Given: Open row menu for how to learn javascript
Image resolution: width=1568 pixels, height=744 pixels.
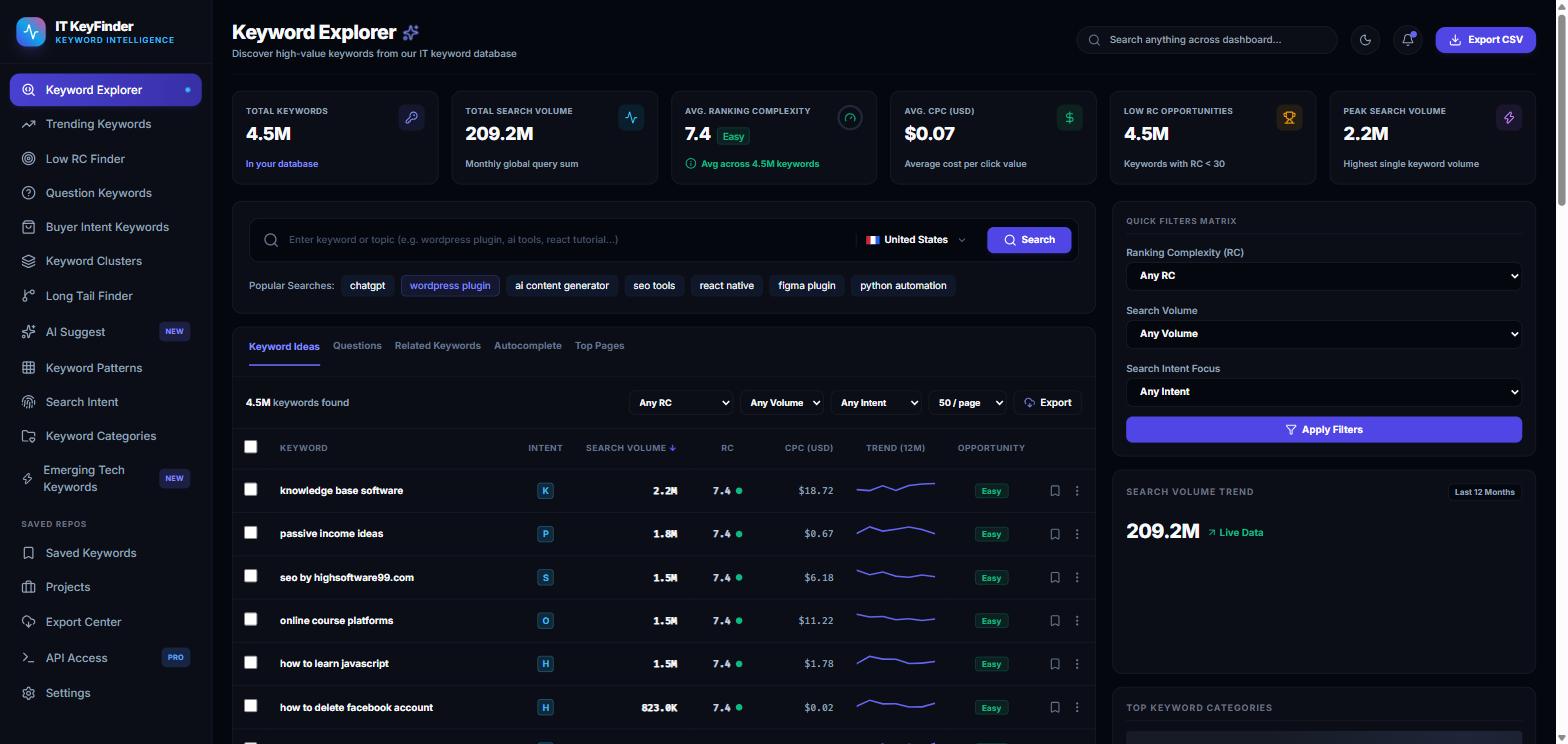Looking at the screenshot, I should 1077,664.
